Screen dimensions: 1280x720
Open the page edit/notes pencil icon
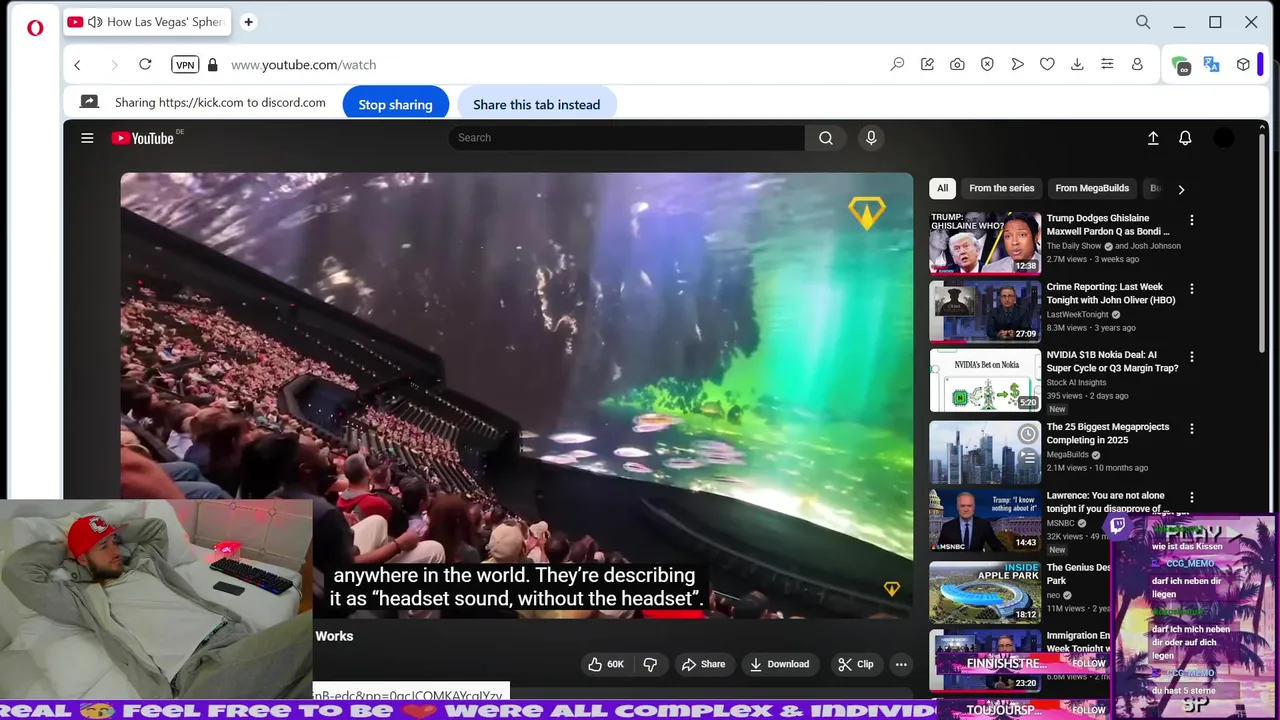tap(927, 64)
